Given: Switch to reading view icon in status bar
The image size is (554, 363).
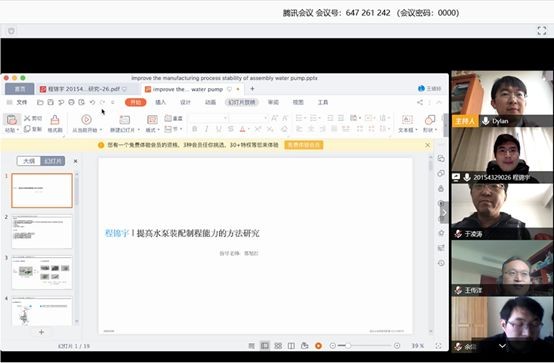Looking at the screenshot, I should pos(291,346).
